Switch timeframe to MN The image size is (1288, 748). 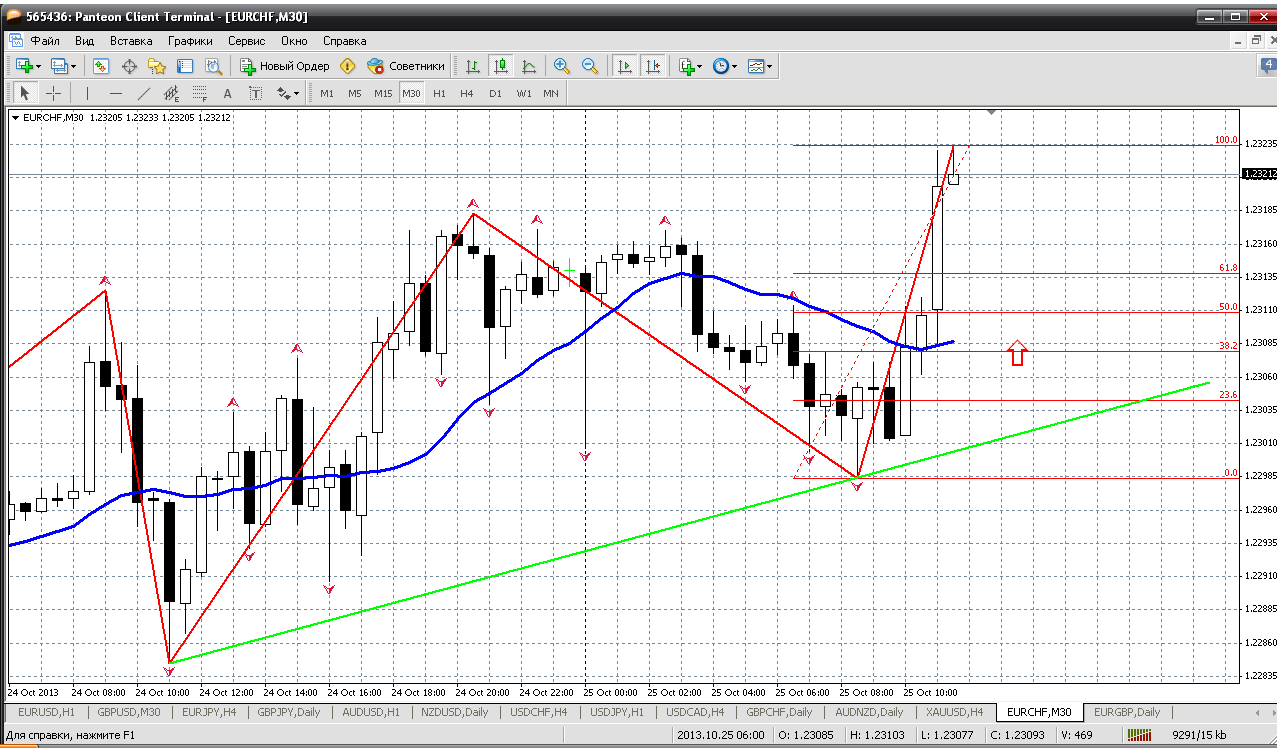point(551,93)
